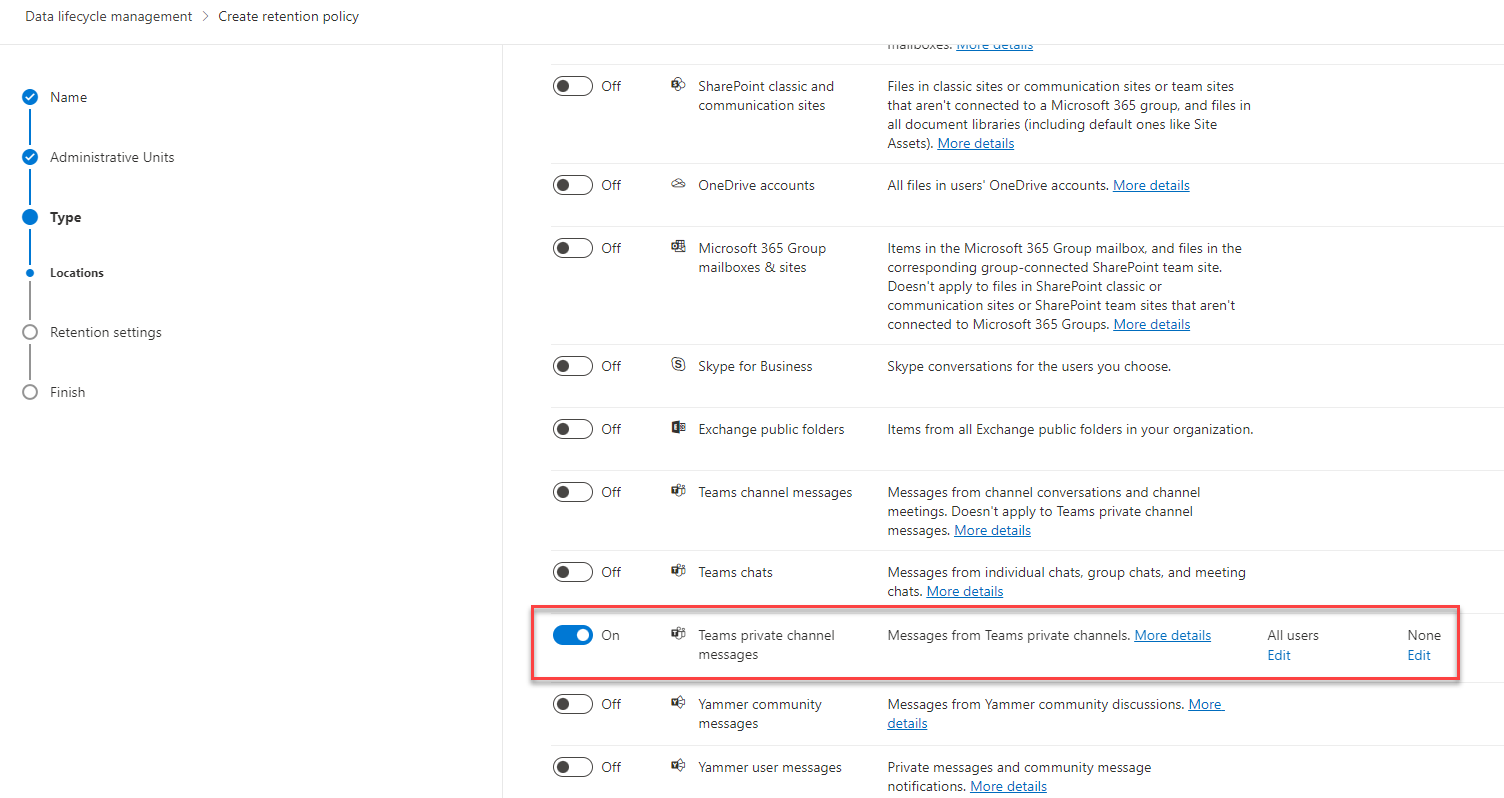Click the OneDrive accounts cloud icon
The width and height of the screenshot is (1504, 798).
click(x=678, y=184)
